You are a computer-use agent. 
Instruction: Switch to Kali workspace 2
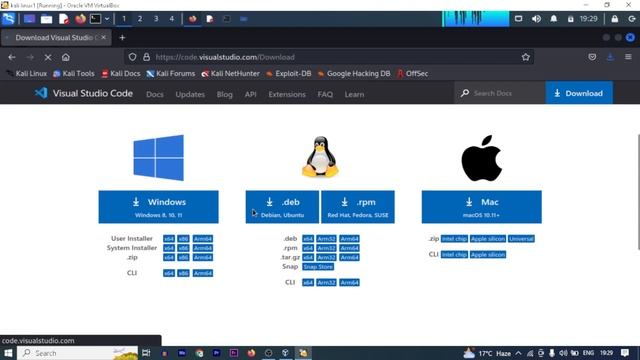[x=140, y=19]
